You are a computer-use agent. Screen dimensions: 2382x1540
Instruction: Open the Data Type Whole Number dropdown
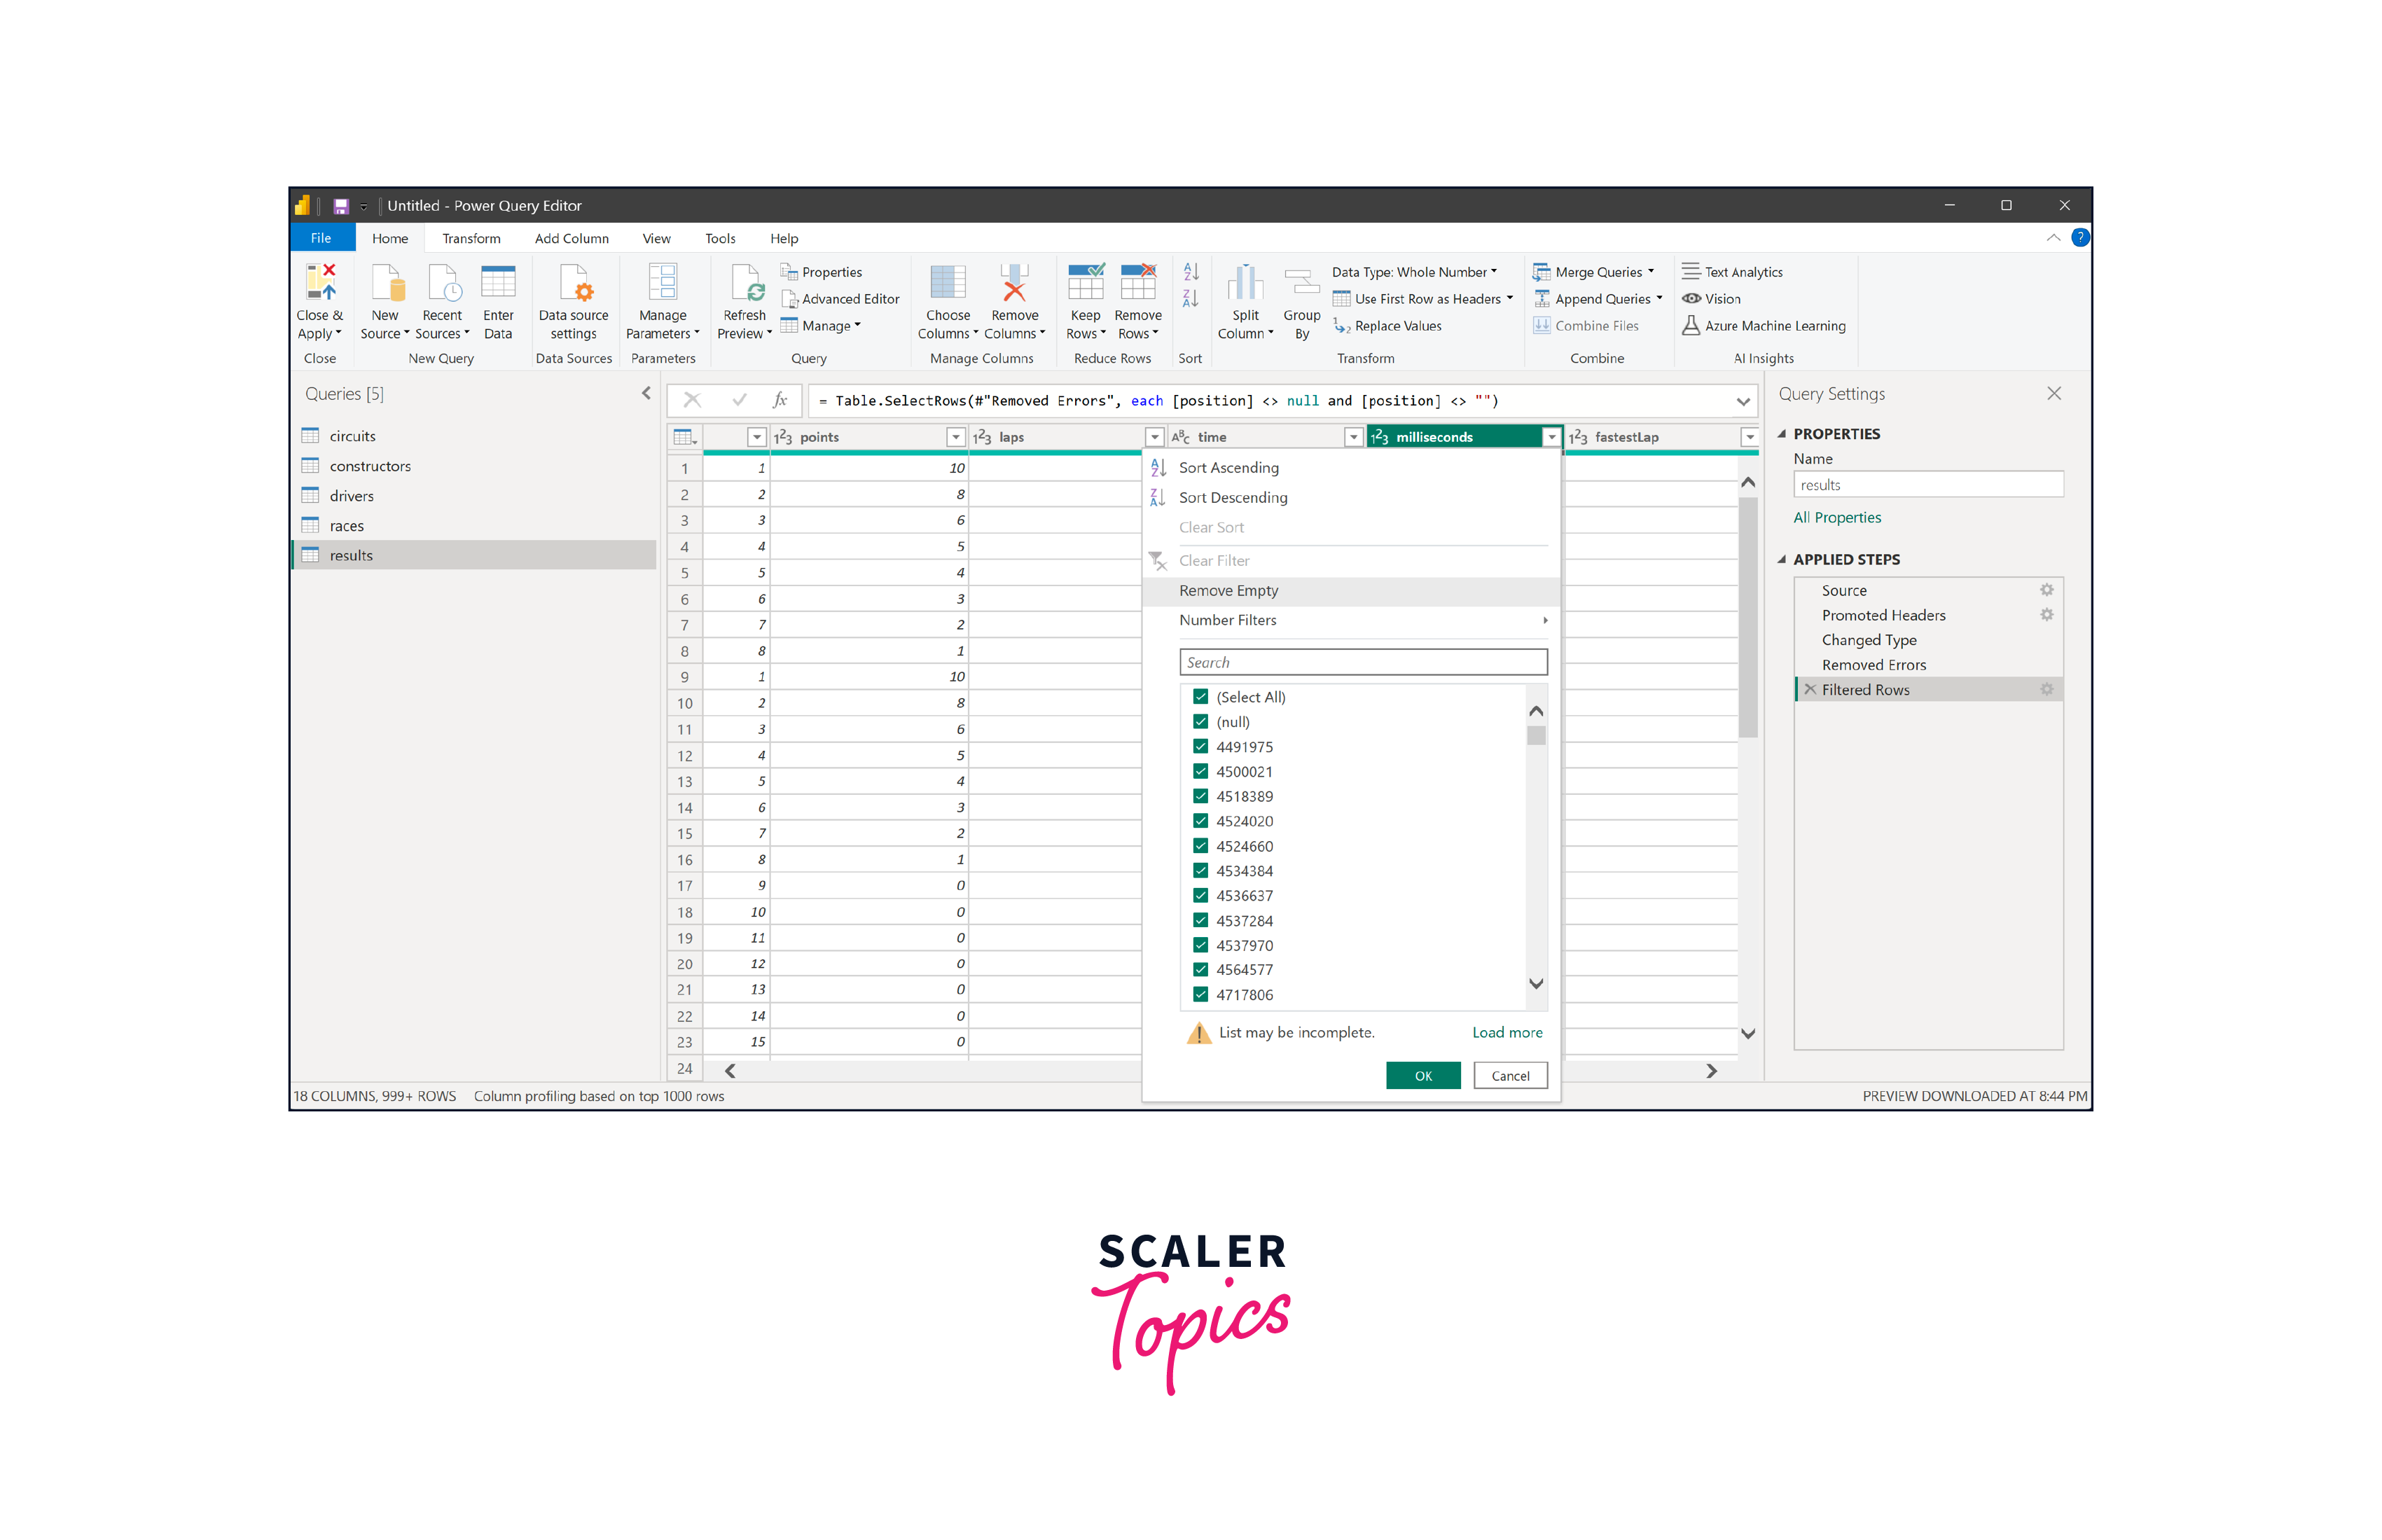(x=1413, y=272)
